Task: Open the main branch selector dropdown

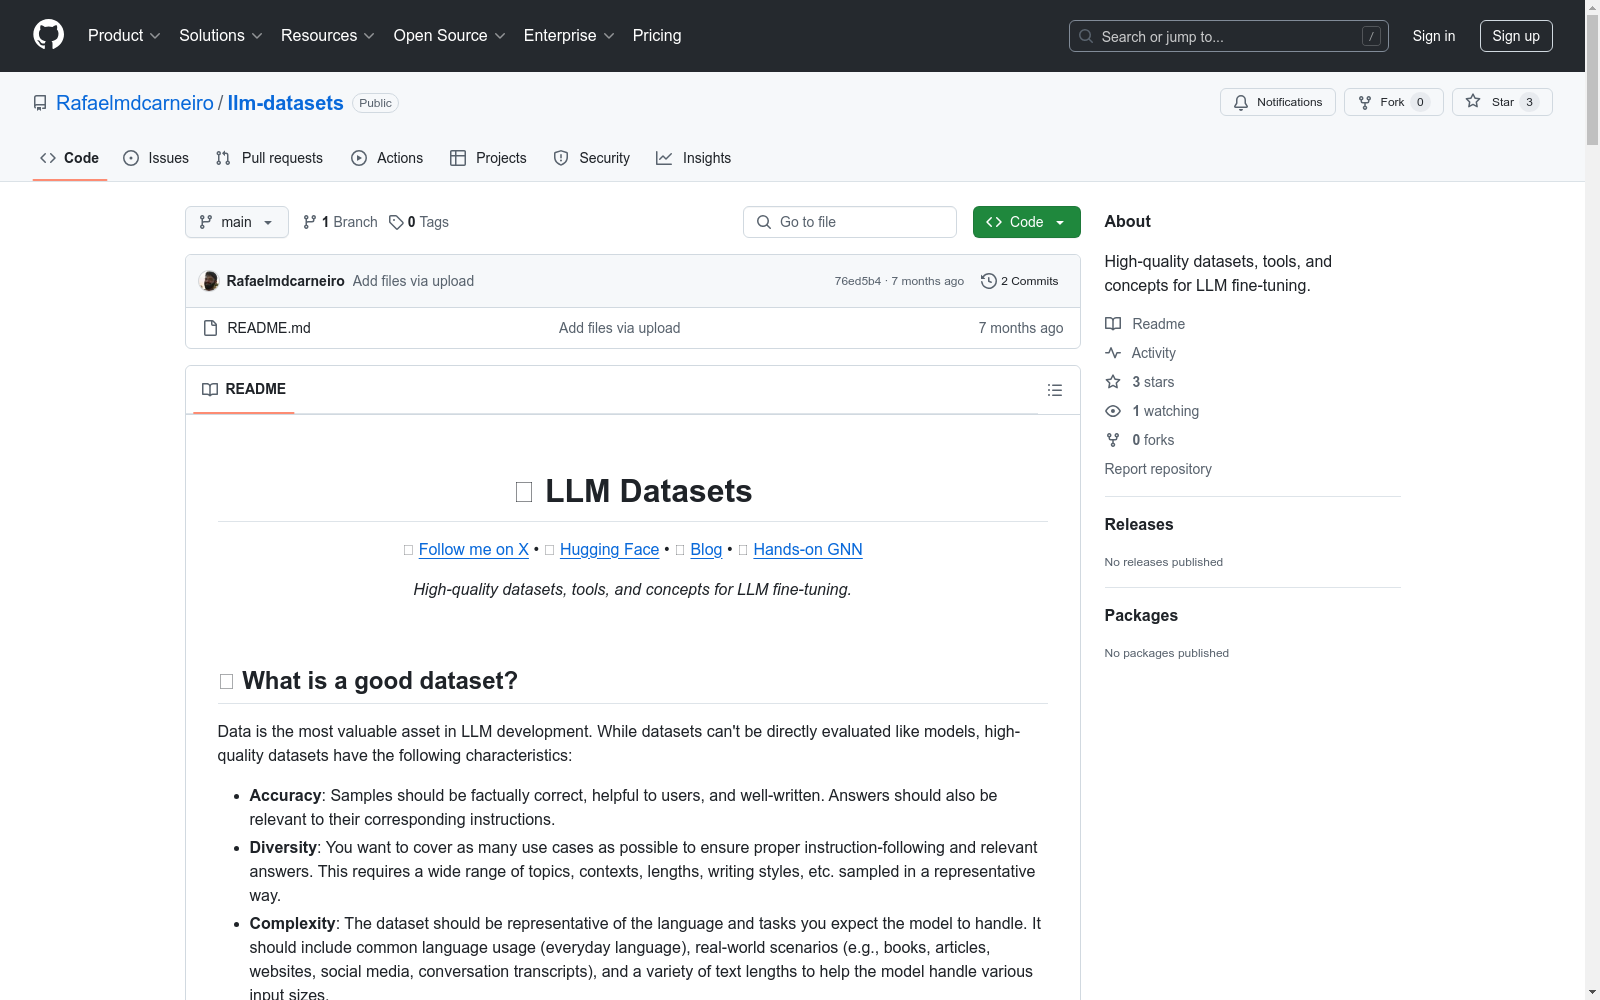Action: pyautogui.click(x=237, y=222)
